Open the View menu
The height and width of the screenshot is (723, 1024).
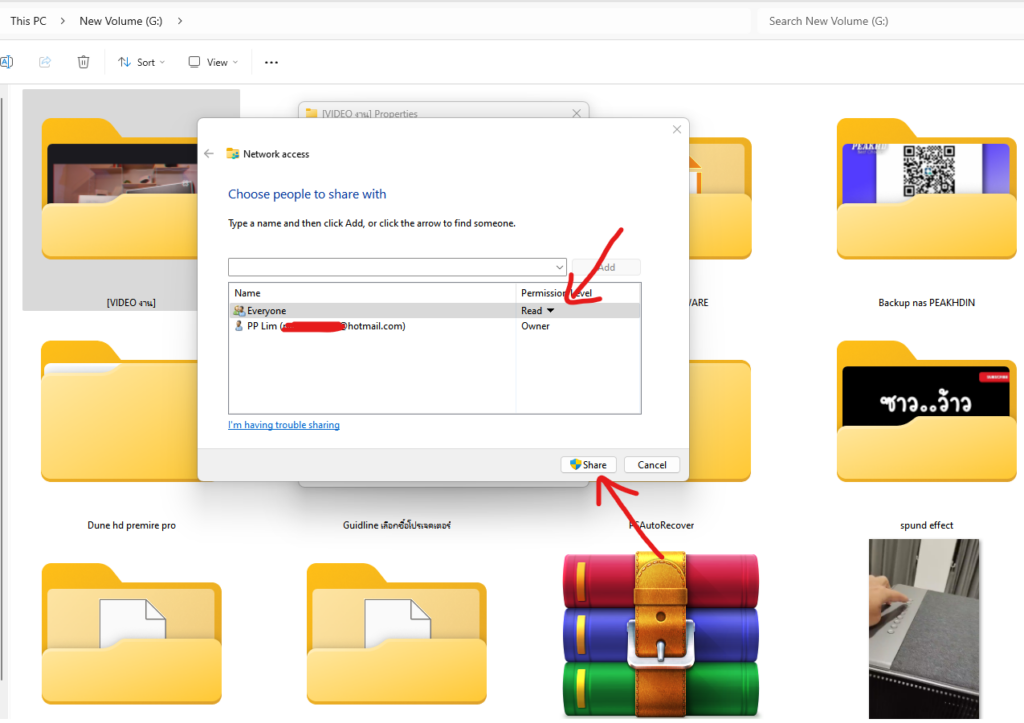point(213,62)
